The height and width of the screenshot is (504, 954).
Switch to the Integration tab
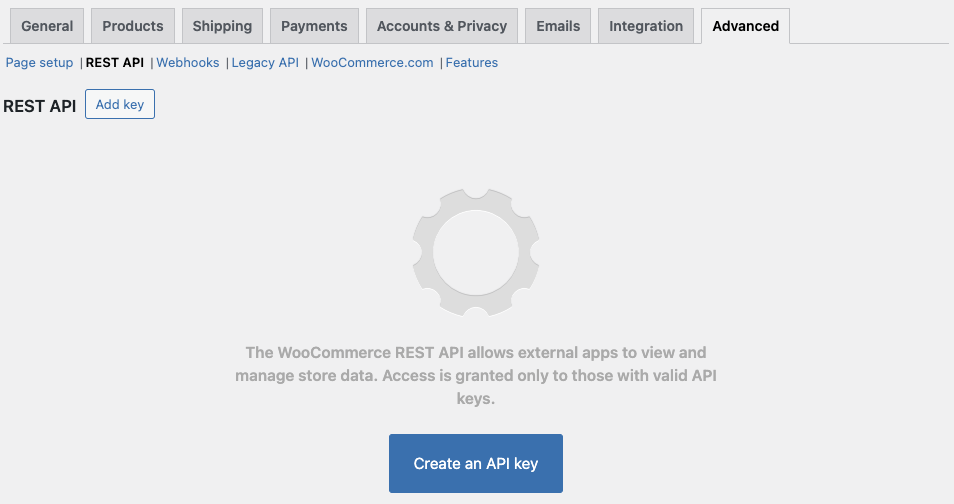click(x=646, y=26)
